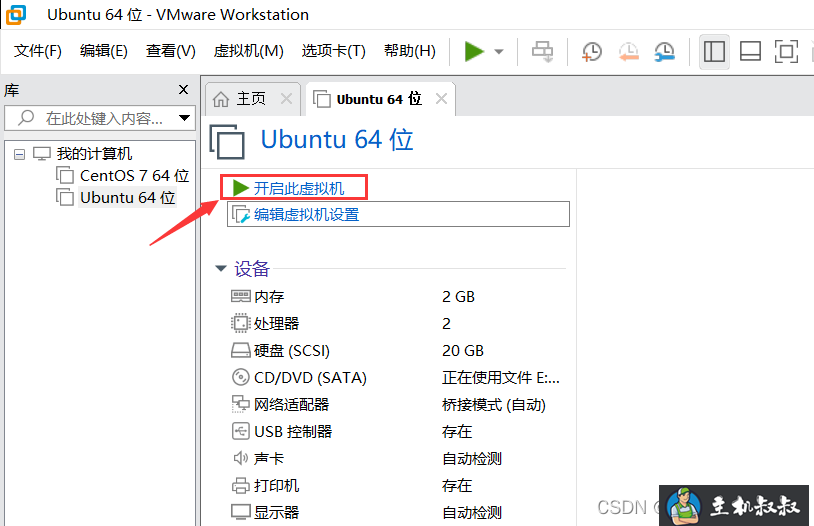
Task: Close the Ubuntu 64 位 tab
Action: click(x=441, y=98)
